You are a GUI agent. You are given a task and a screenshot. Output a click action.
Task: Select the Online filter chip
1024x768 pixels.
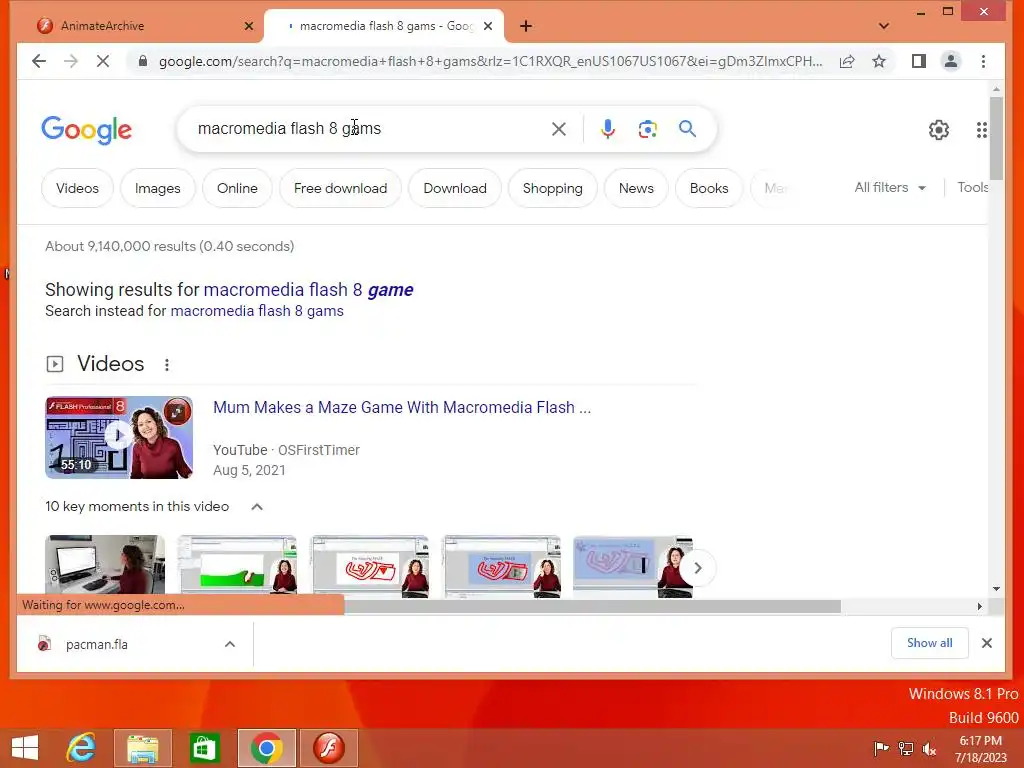pyautogui.click(x=237, y=188)
